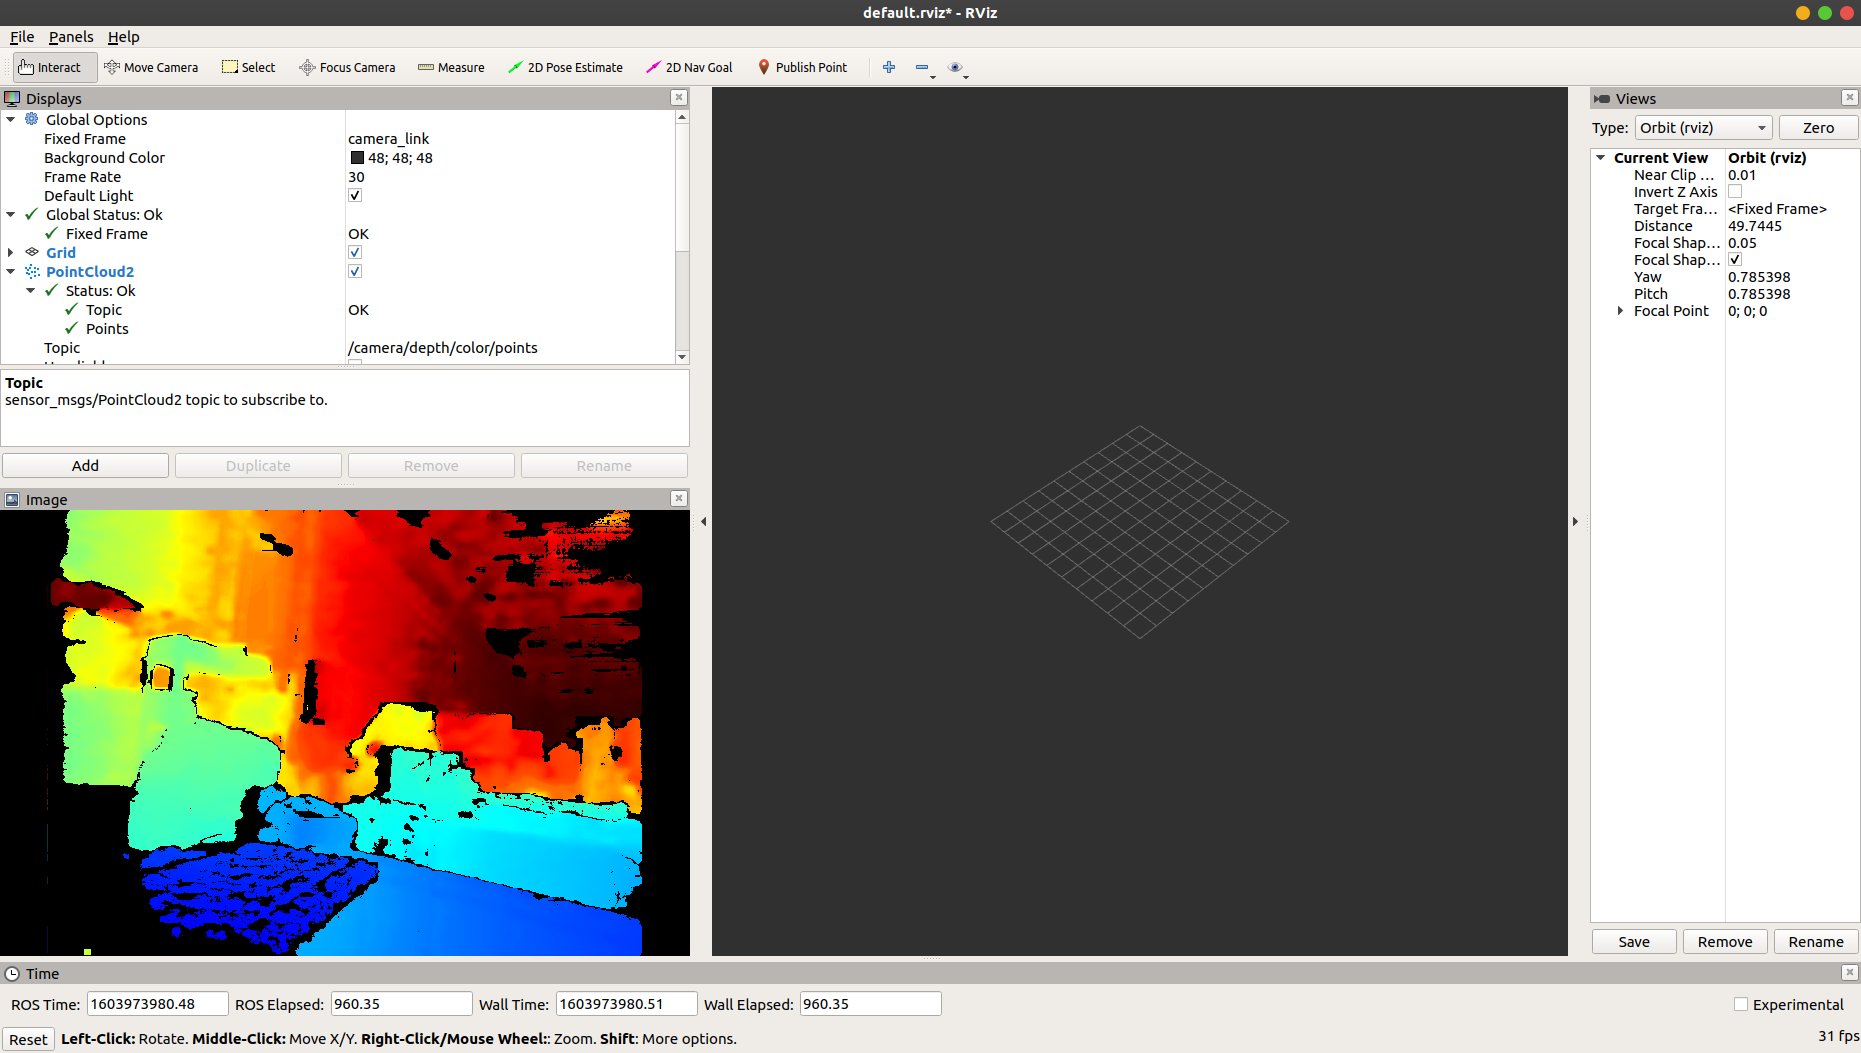Image resolution: width=1861 pixels, height=1053 pixels.
Task: Activate Focus Camera
Action: tap(347, 67)
